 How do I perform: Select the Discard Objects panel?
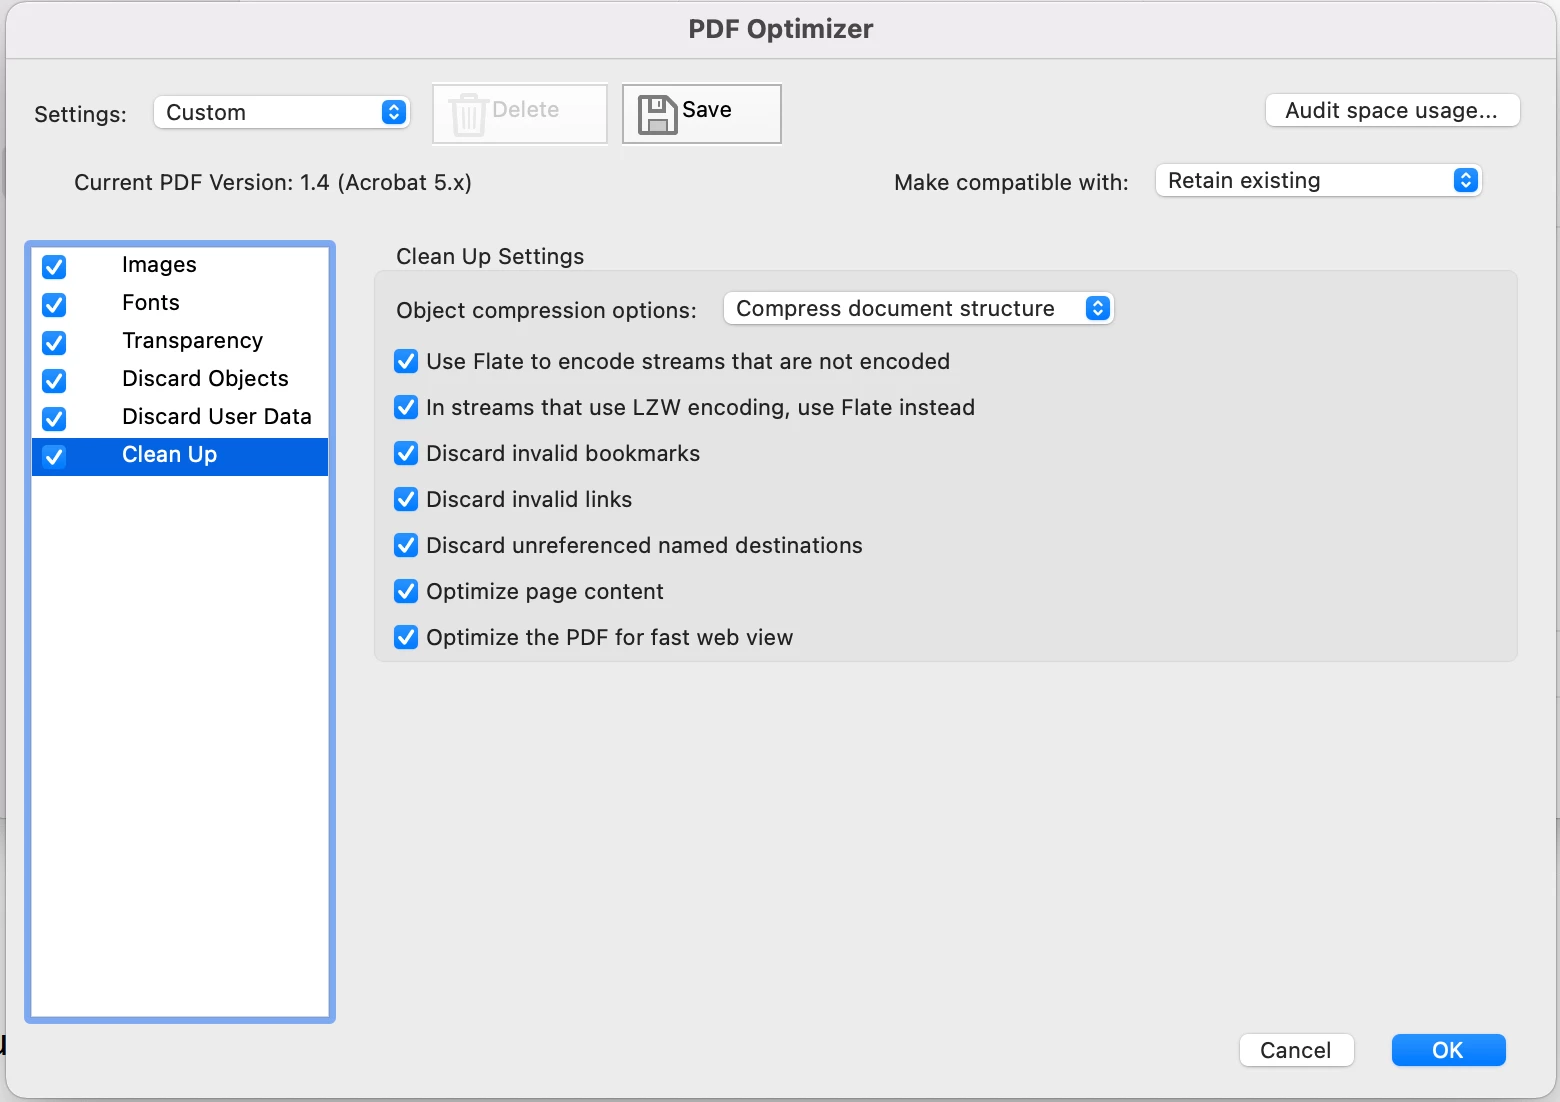[180, 379]
